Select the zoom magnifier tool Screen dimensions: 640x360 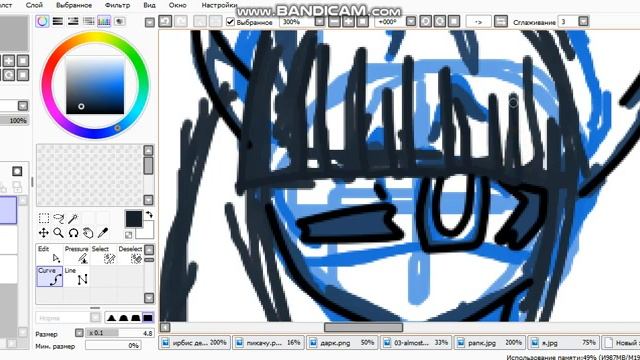coord(59,233)
